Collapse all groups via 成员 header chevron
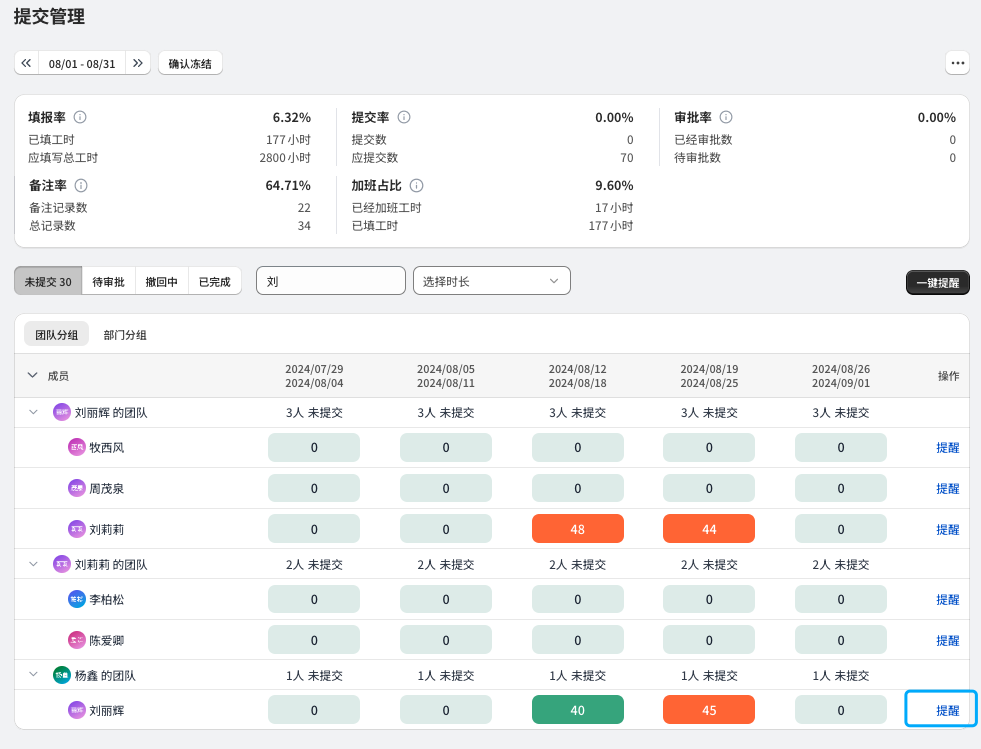981x749 pixels. [x=33, y=375]
